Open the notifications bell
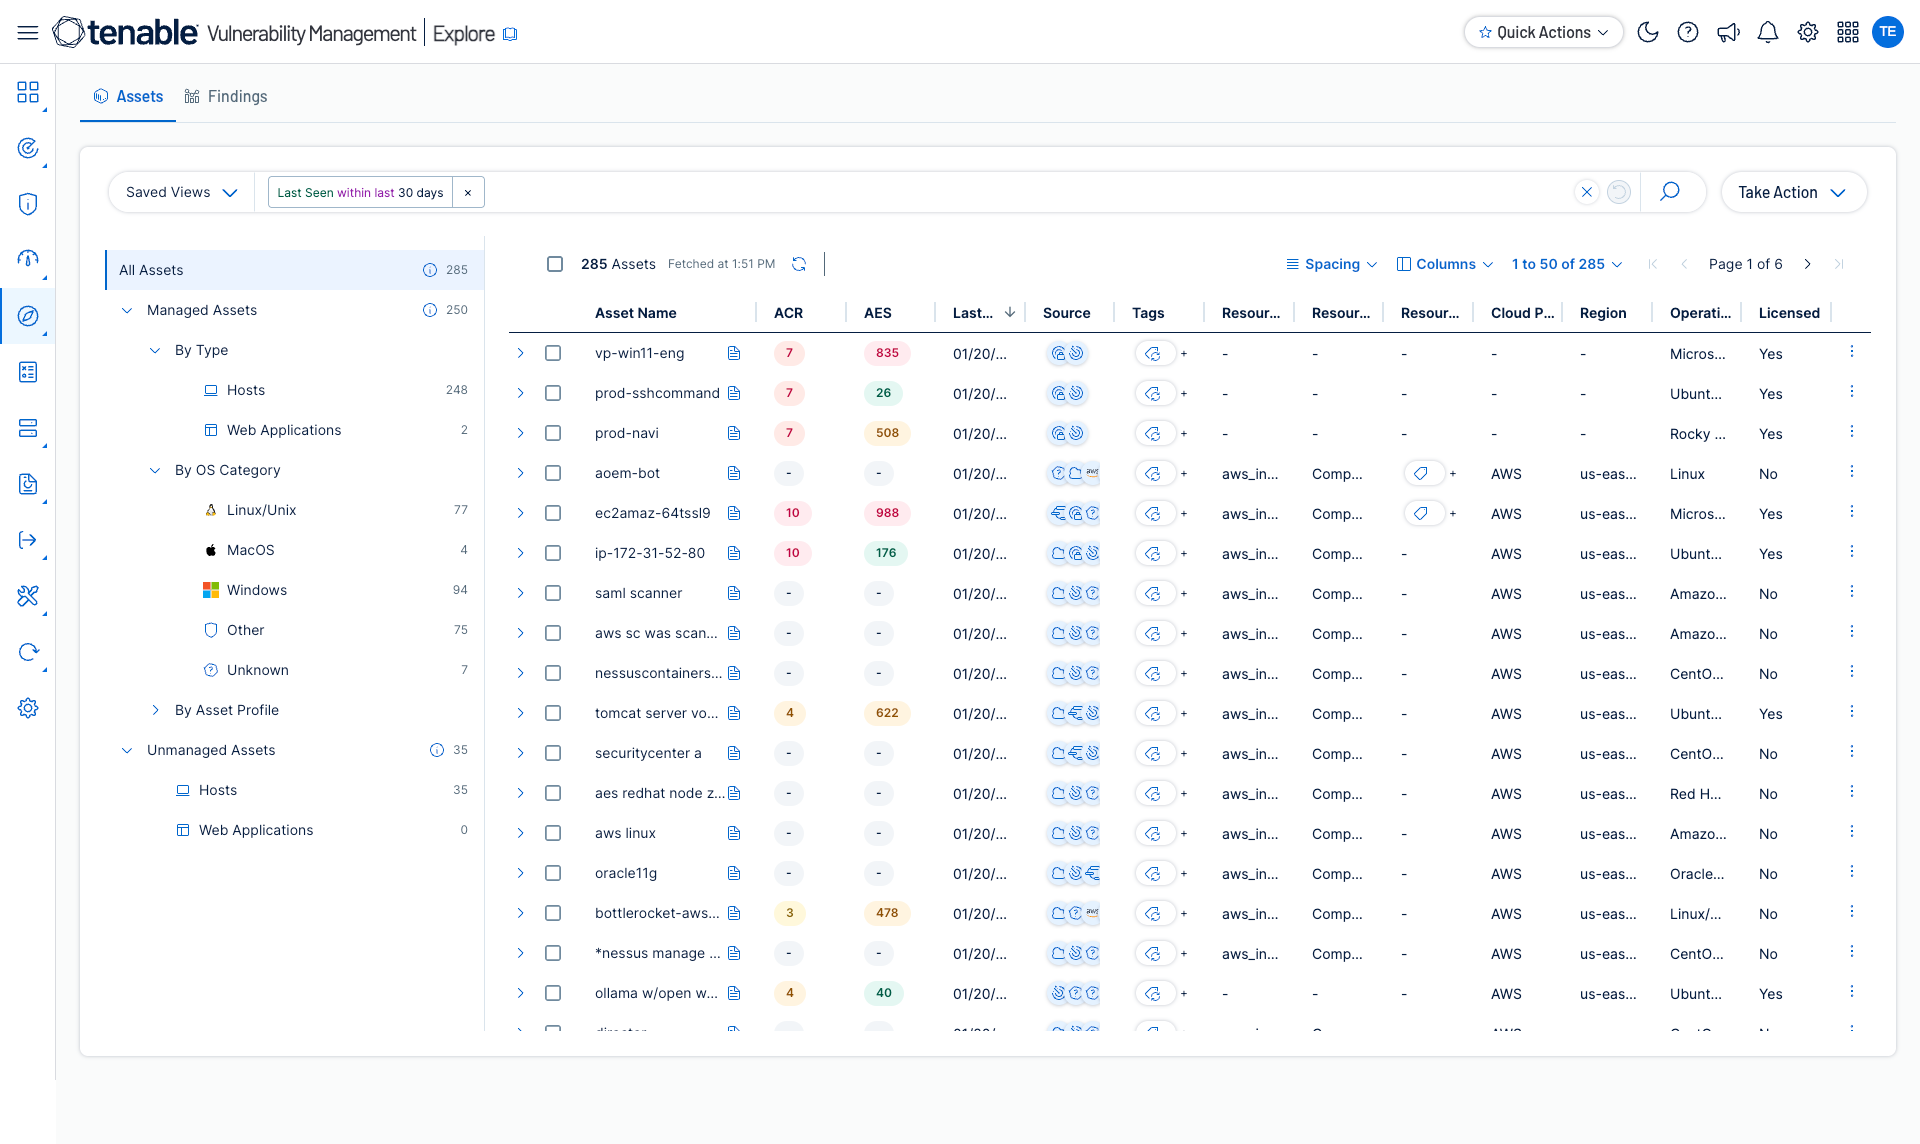The width and height of the screenshot is (1920, 1144). [x=1768, y=32]
